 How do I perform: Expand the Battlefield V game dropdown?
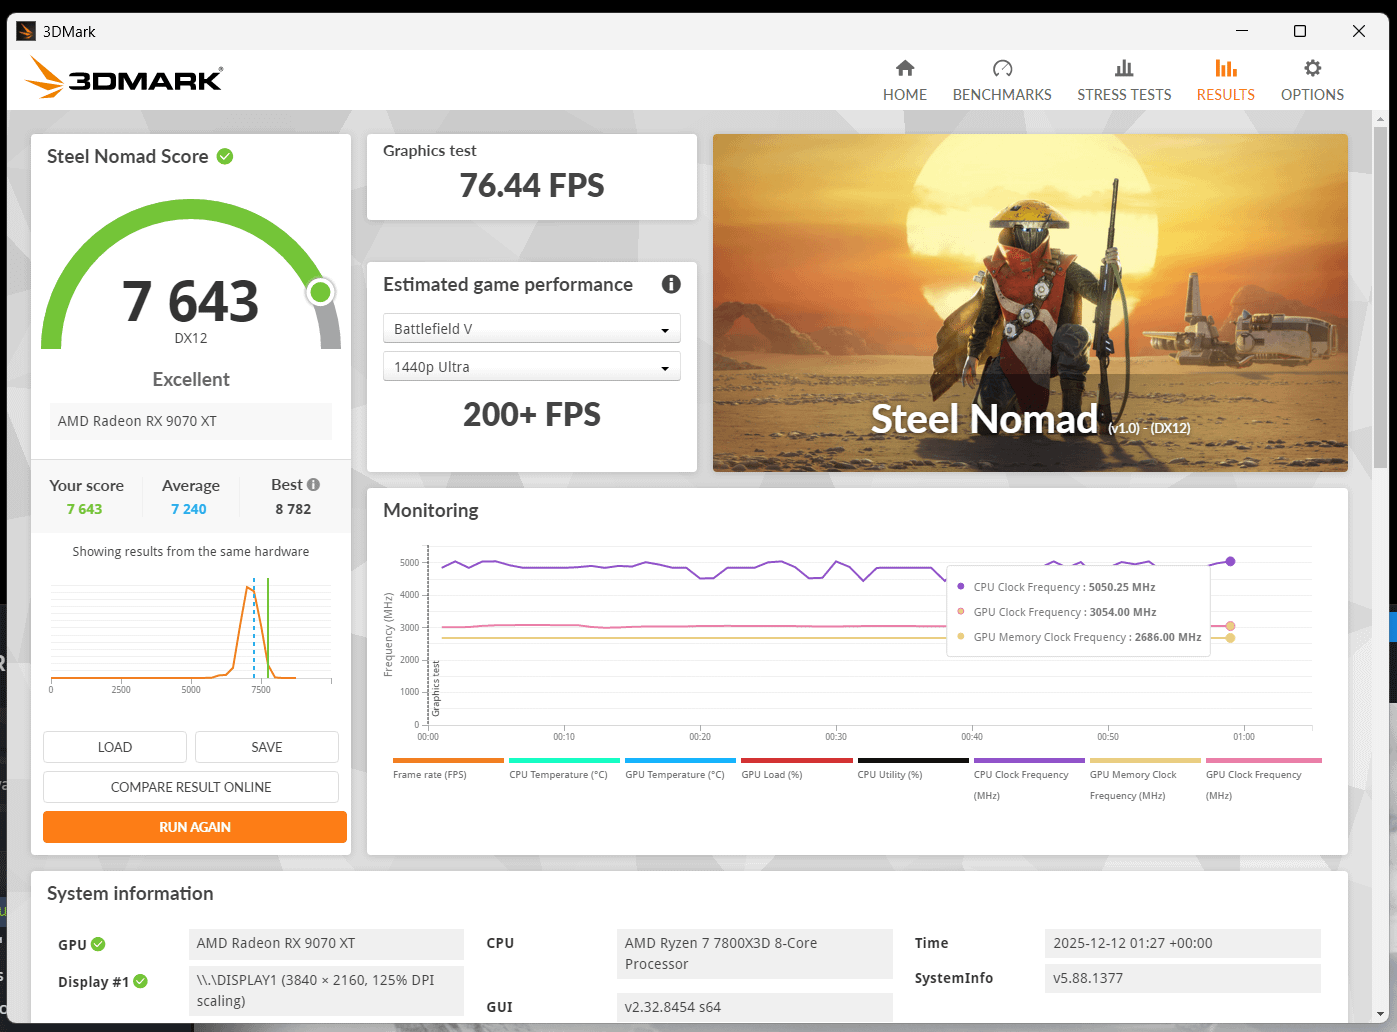(532, 328)
